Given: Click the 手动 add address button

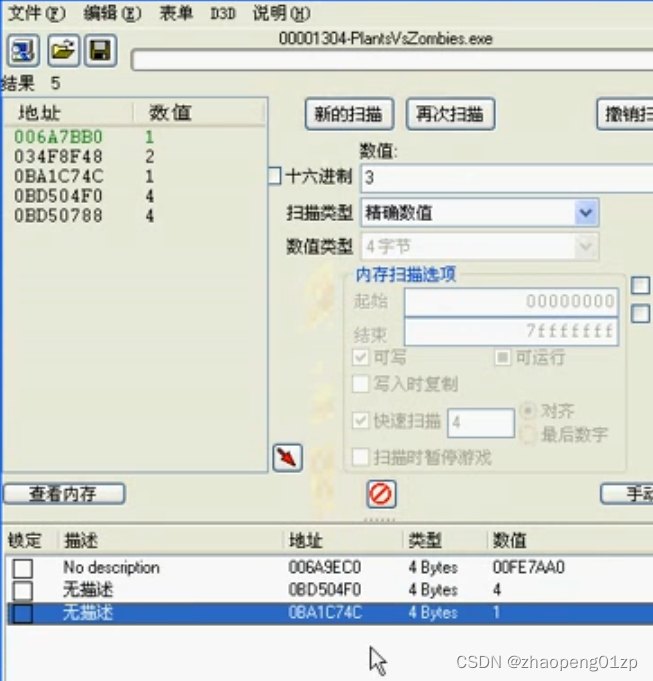Looking at the screenshot, I should pos(627,494).
